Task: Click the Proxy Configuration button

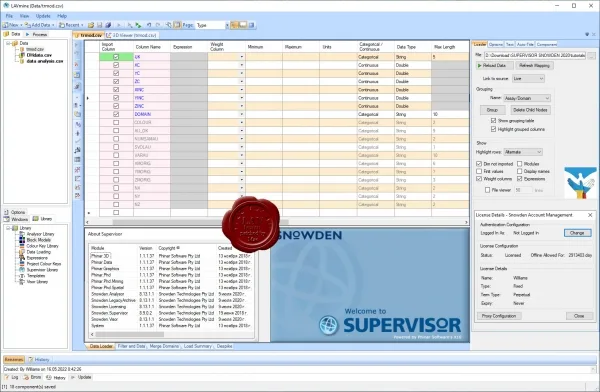Action: pyautogui.click(x=499, y=316)
